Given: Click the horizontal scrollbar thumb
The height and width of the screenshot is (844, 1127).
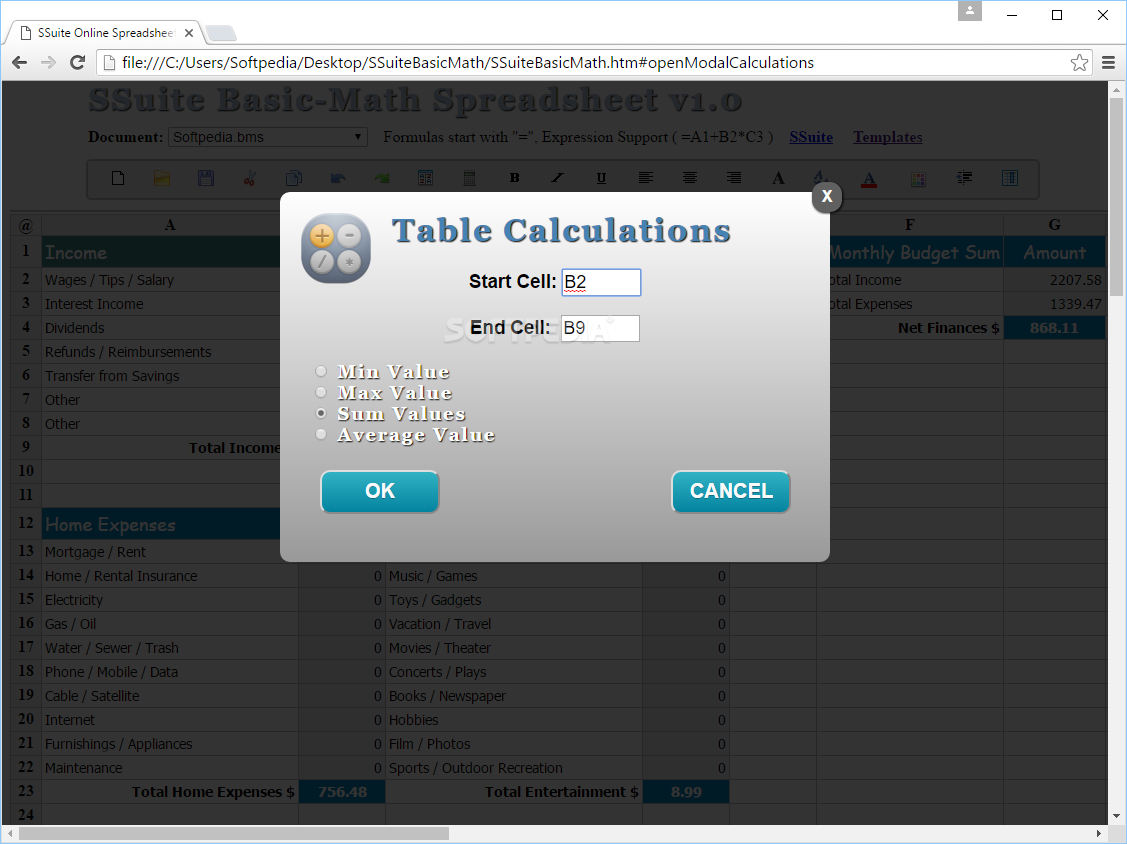Looking at the screenshot, I should [234, 833].
